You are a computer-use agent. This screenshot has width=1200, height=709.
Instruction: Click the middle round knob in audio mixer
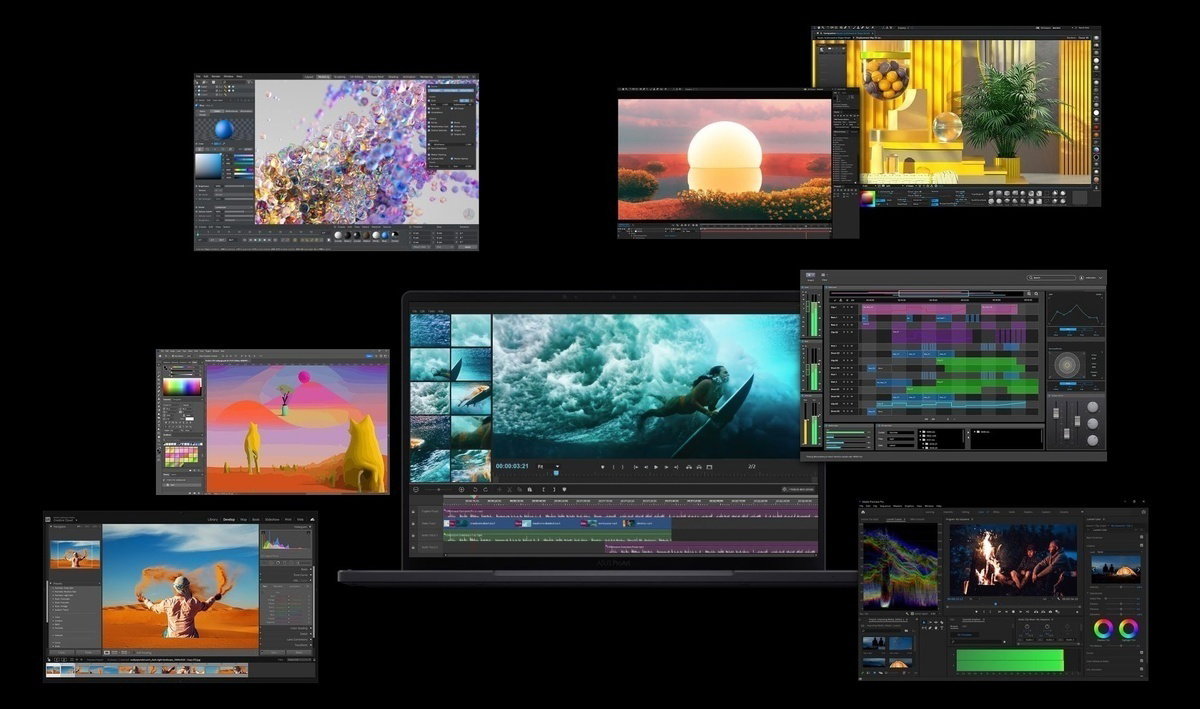click(1092, 424)
